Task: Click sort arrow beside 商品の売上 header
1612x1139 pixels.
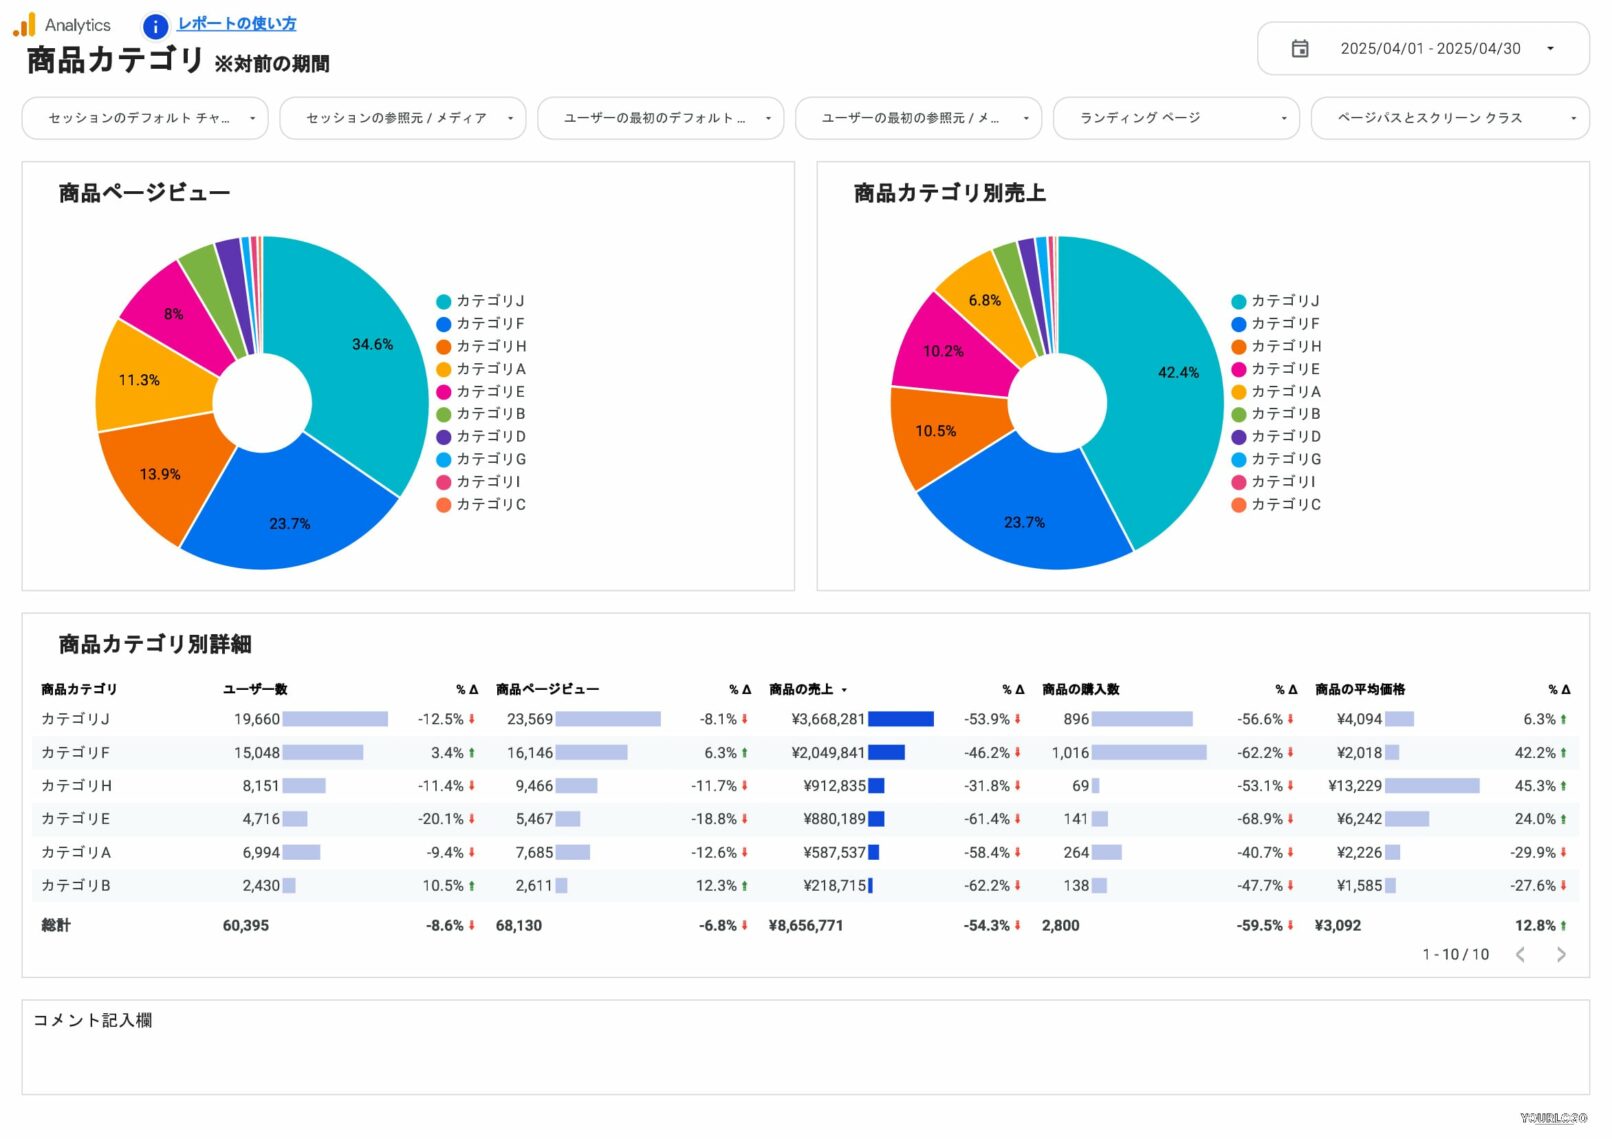Action: (844, 690)
